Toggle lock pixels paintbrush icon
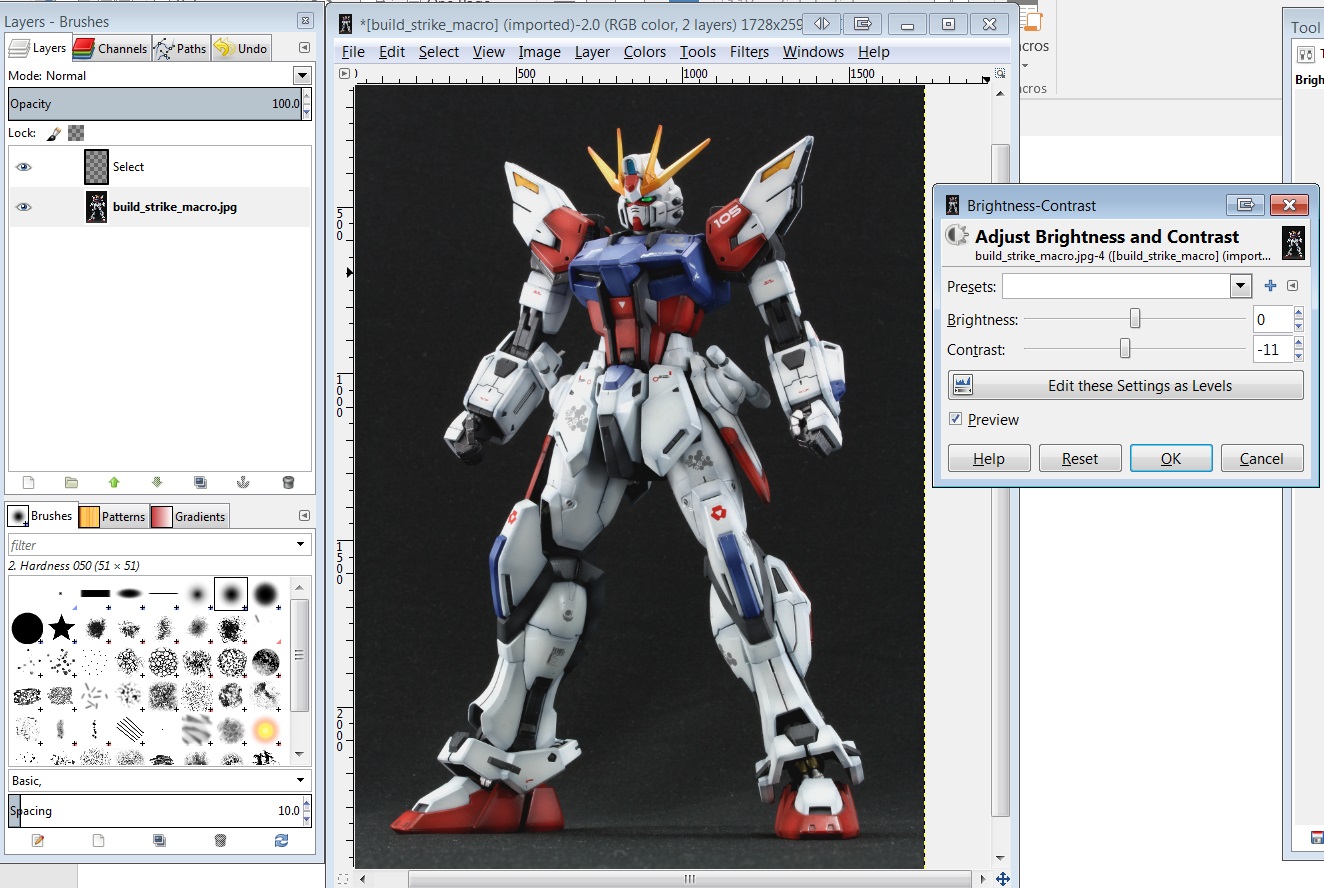 point(54,132)
